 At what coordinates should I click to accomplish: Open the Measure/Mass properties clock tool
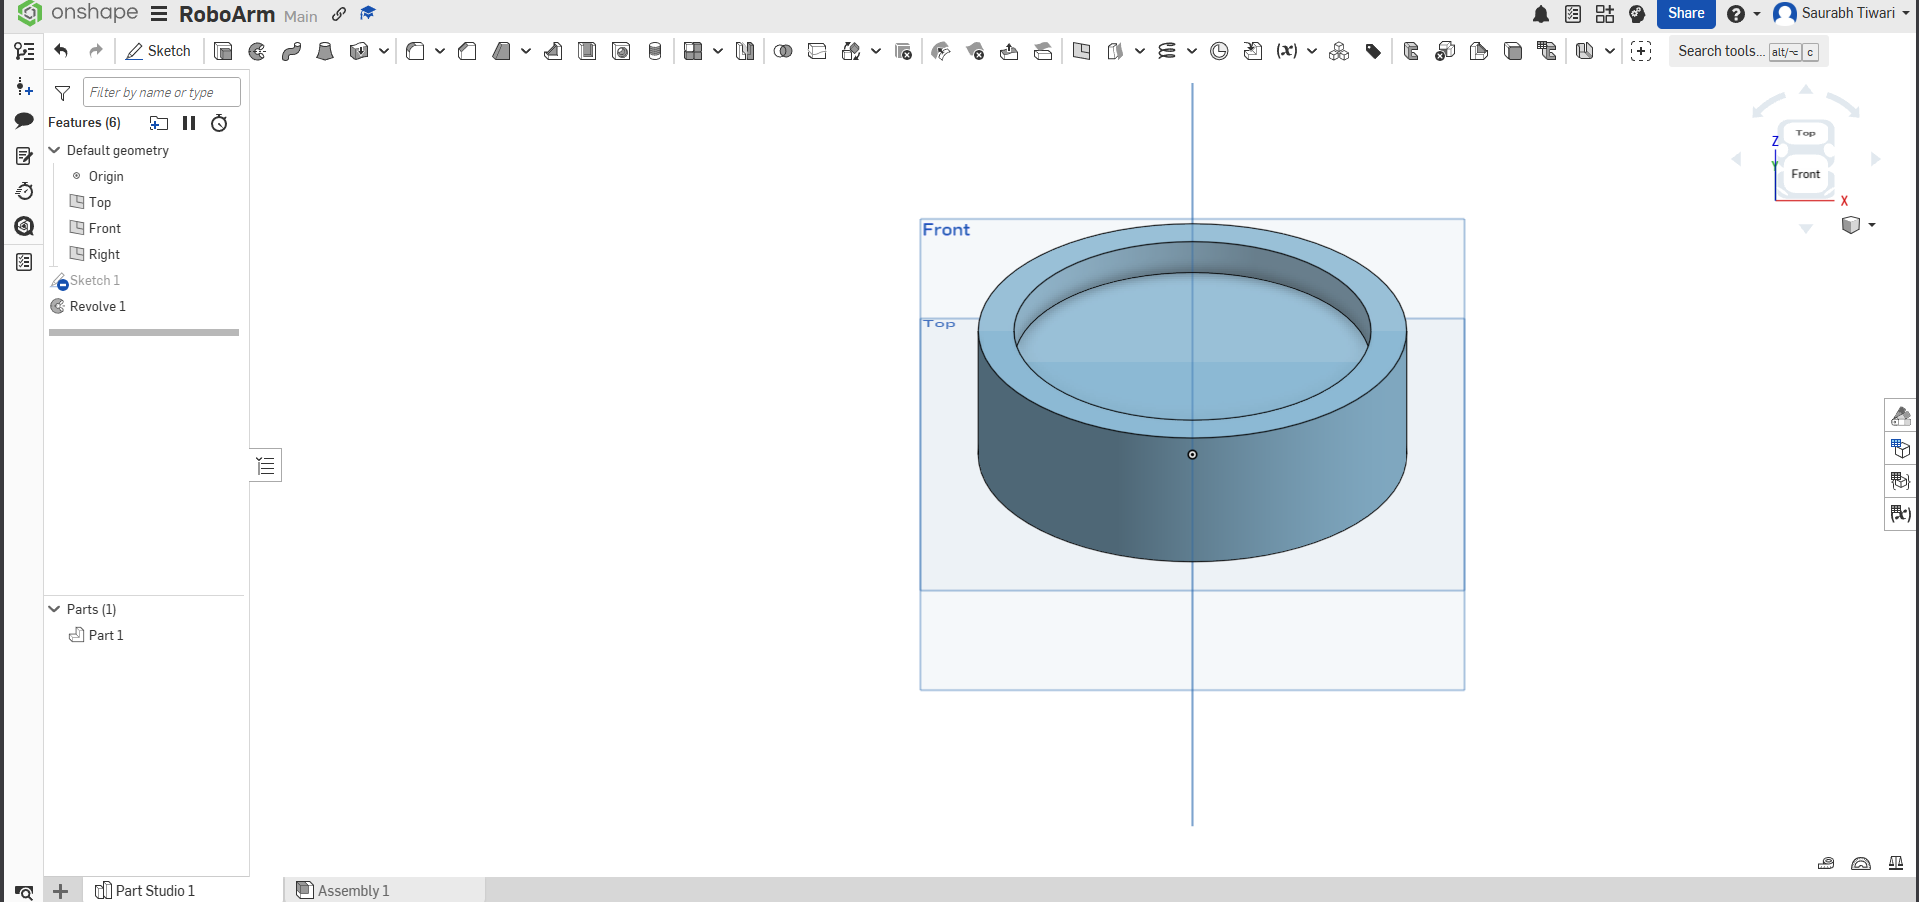[x=1219, y=51]
